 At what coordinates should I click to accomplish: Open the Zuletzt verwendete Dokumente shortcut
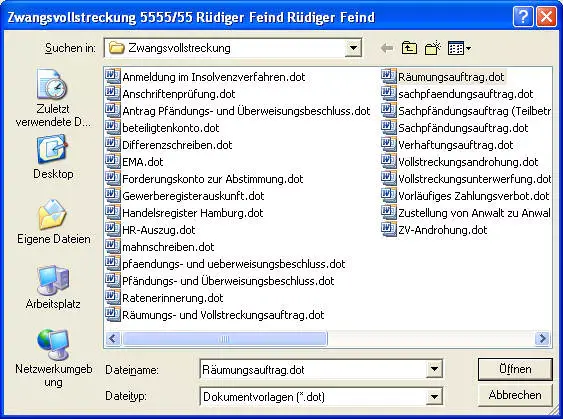pos(52,98)
